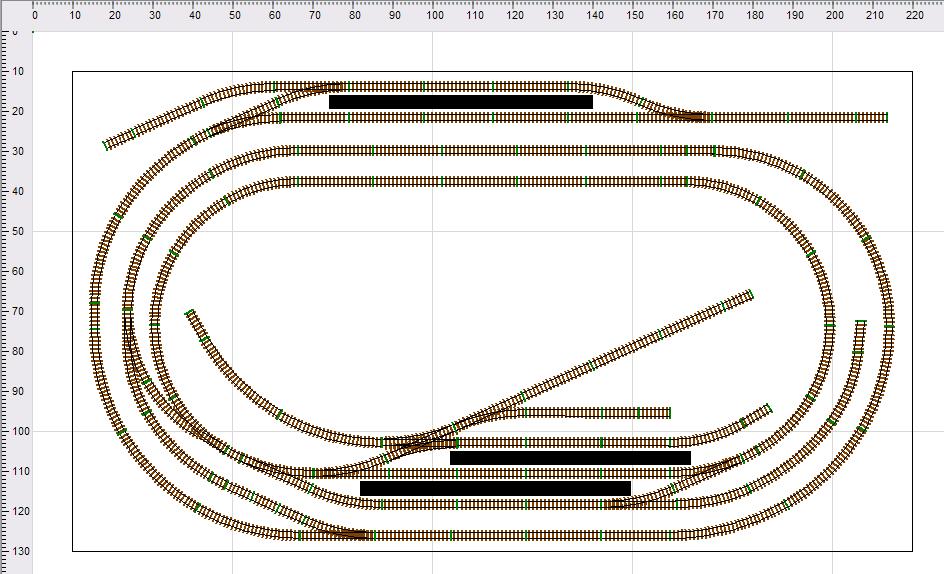Image resolution: width=944 pixels, height=574 pixels.
Task: Click the 170 mark on the horizontal ruler
Action: pyautogui.click(x=715, y=15)
